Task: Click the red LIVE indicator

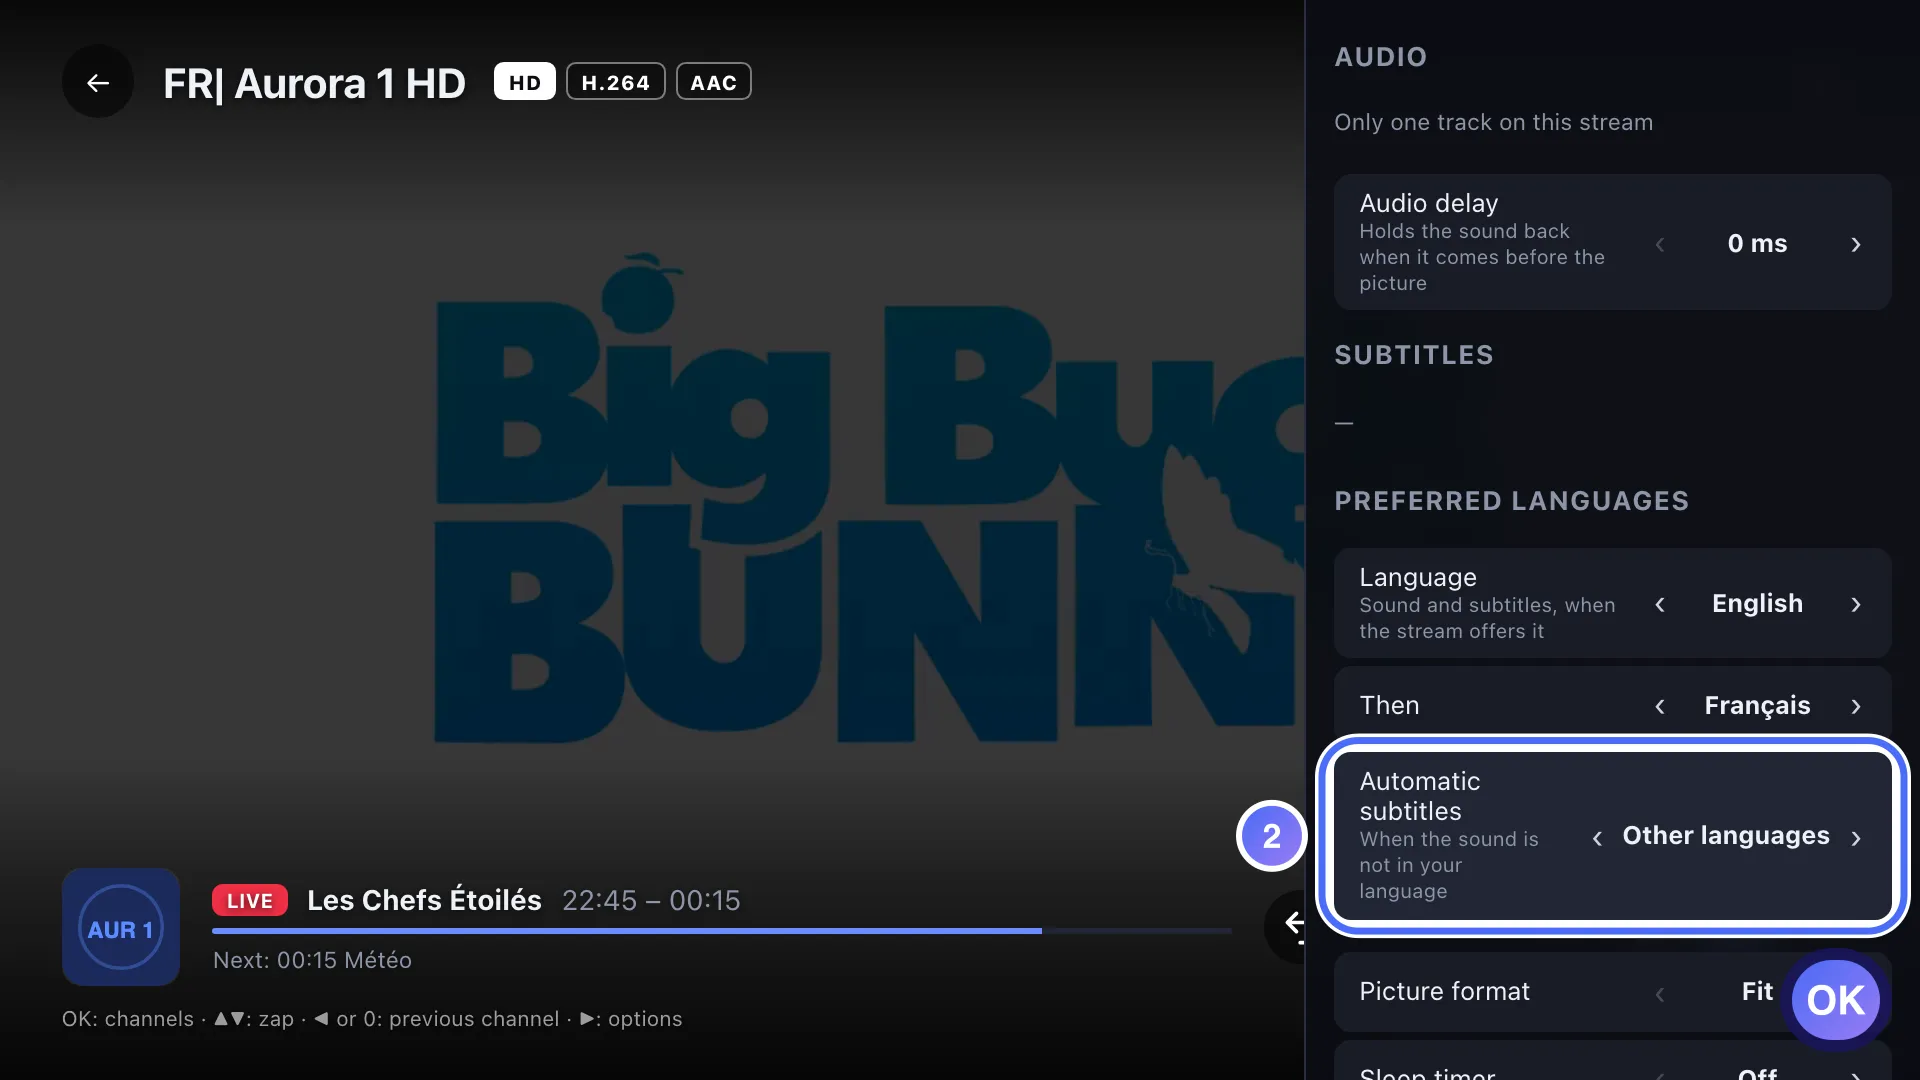Action: tap(250, 901)
